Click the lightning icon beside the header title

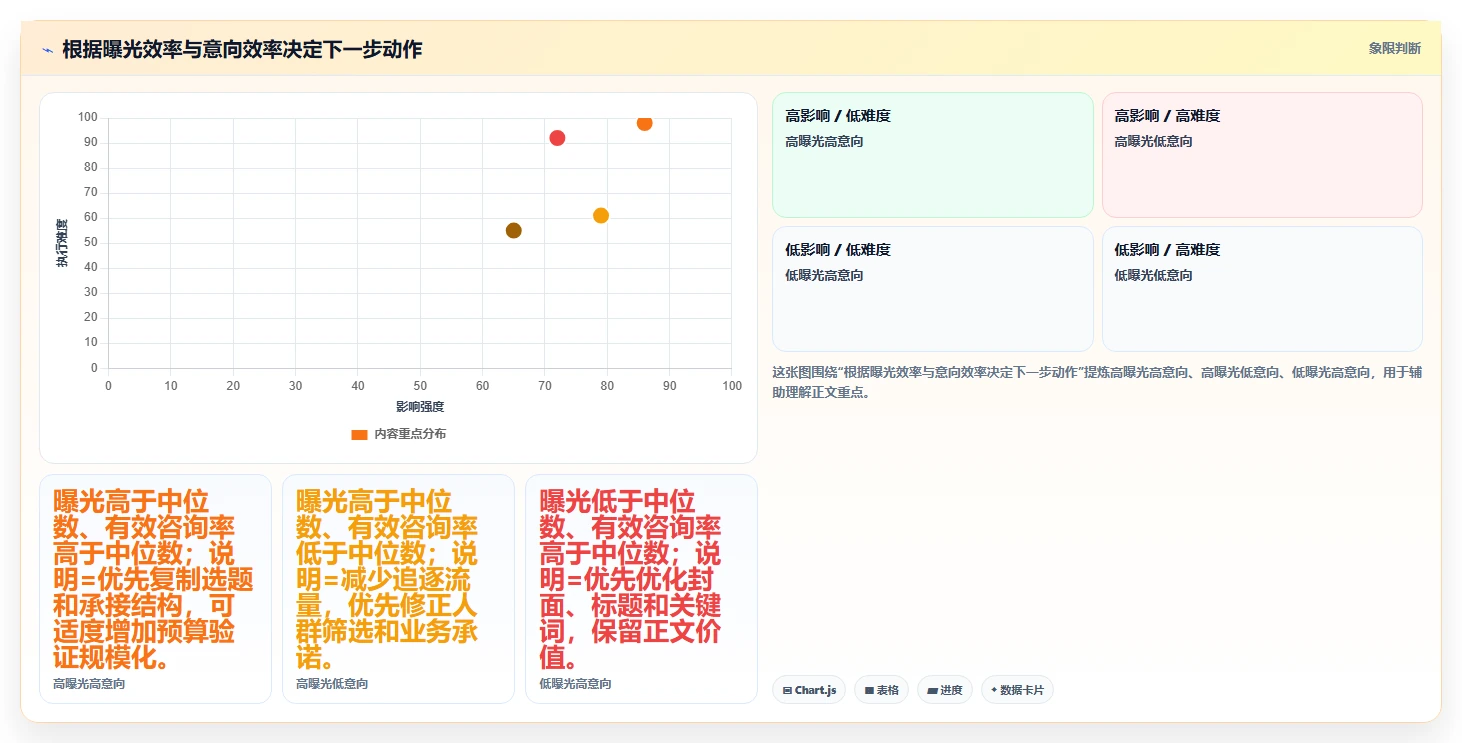click(47, 50)
